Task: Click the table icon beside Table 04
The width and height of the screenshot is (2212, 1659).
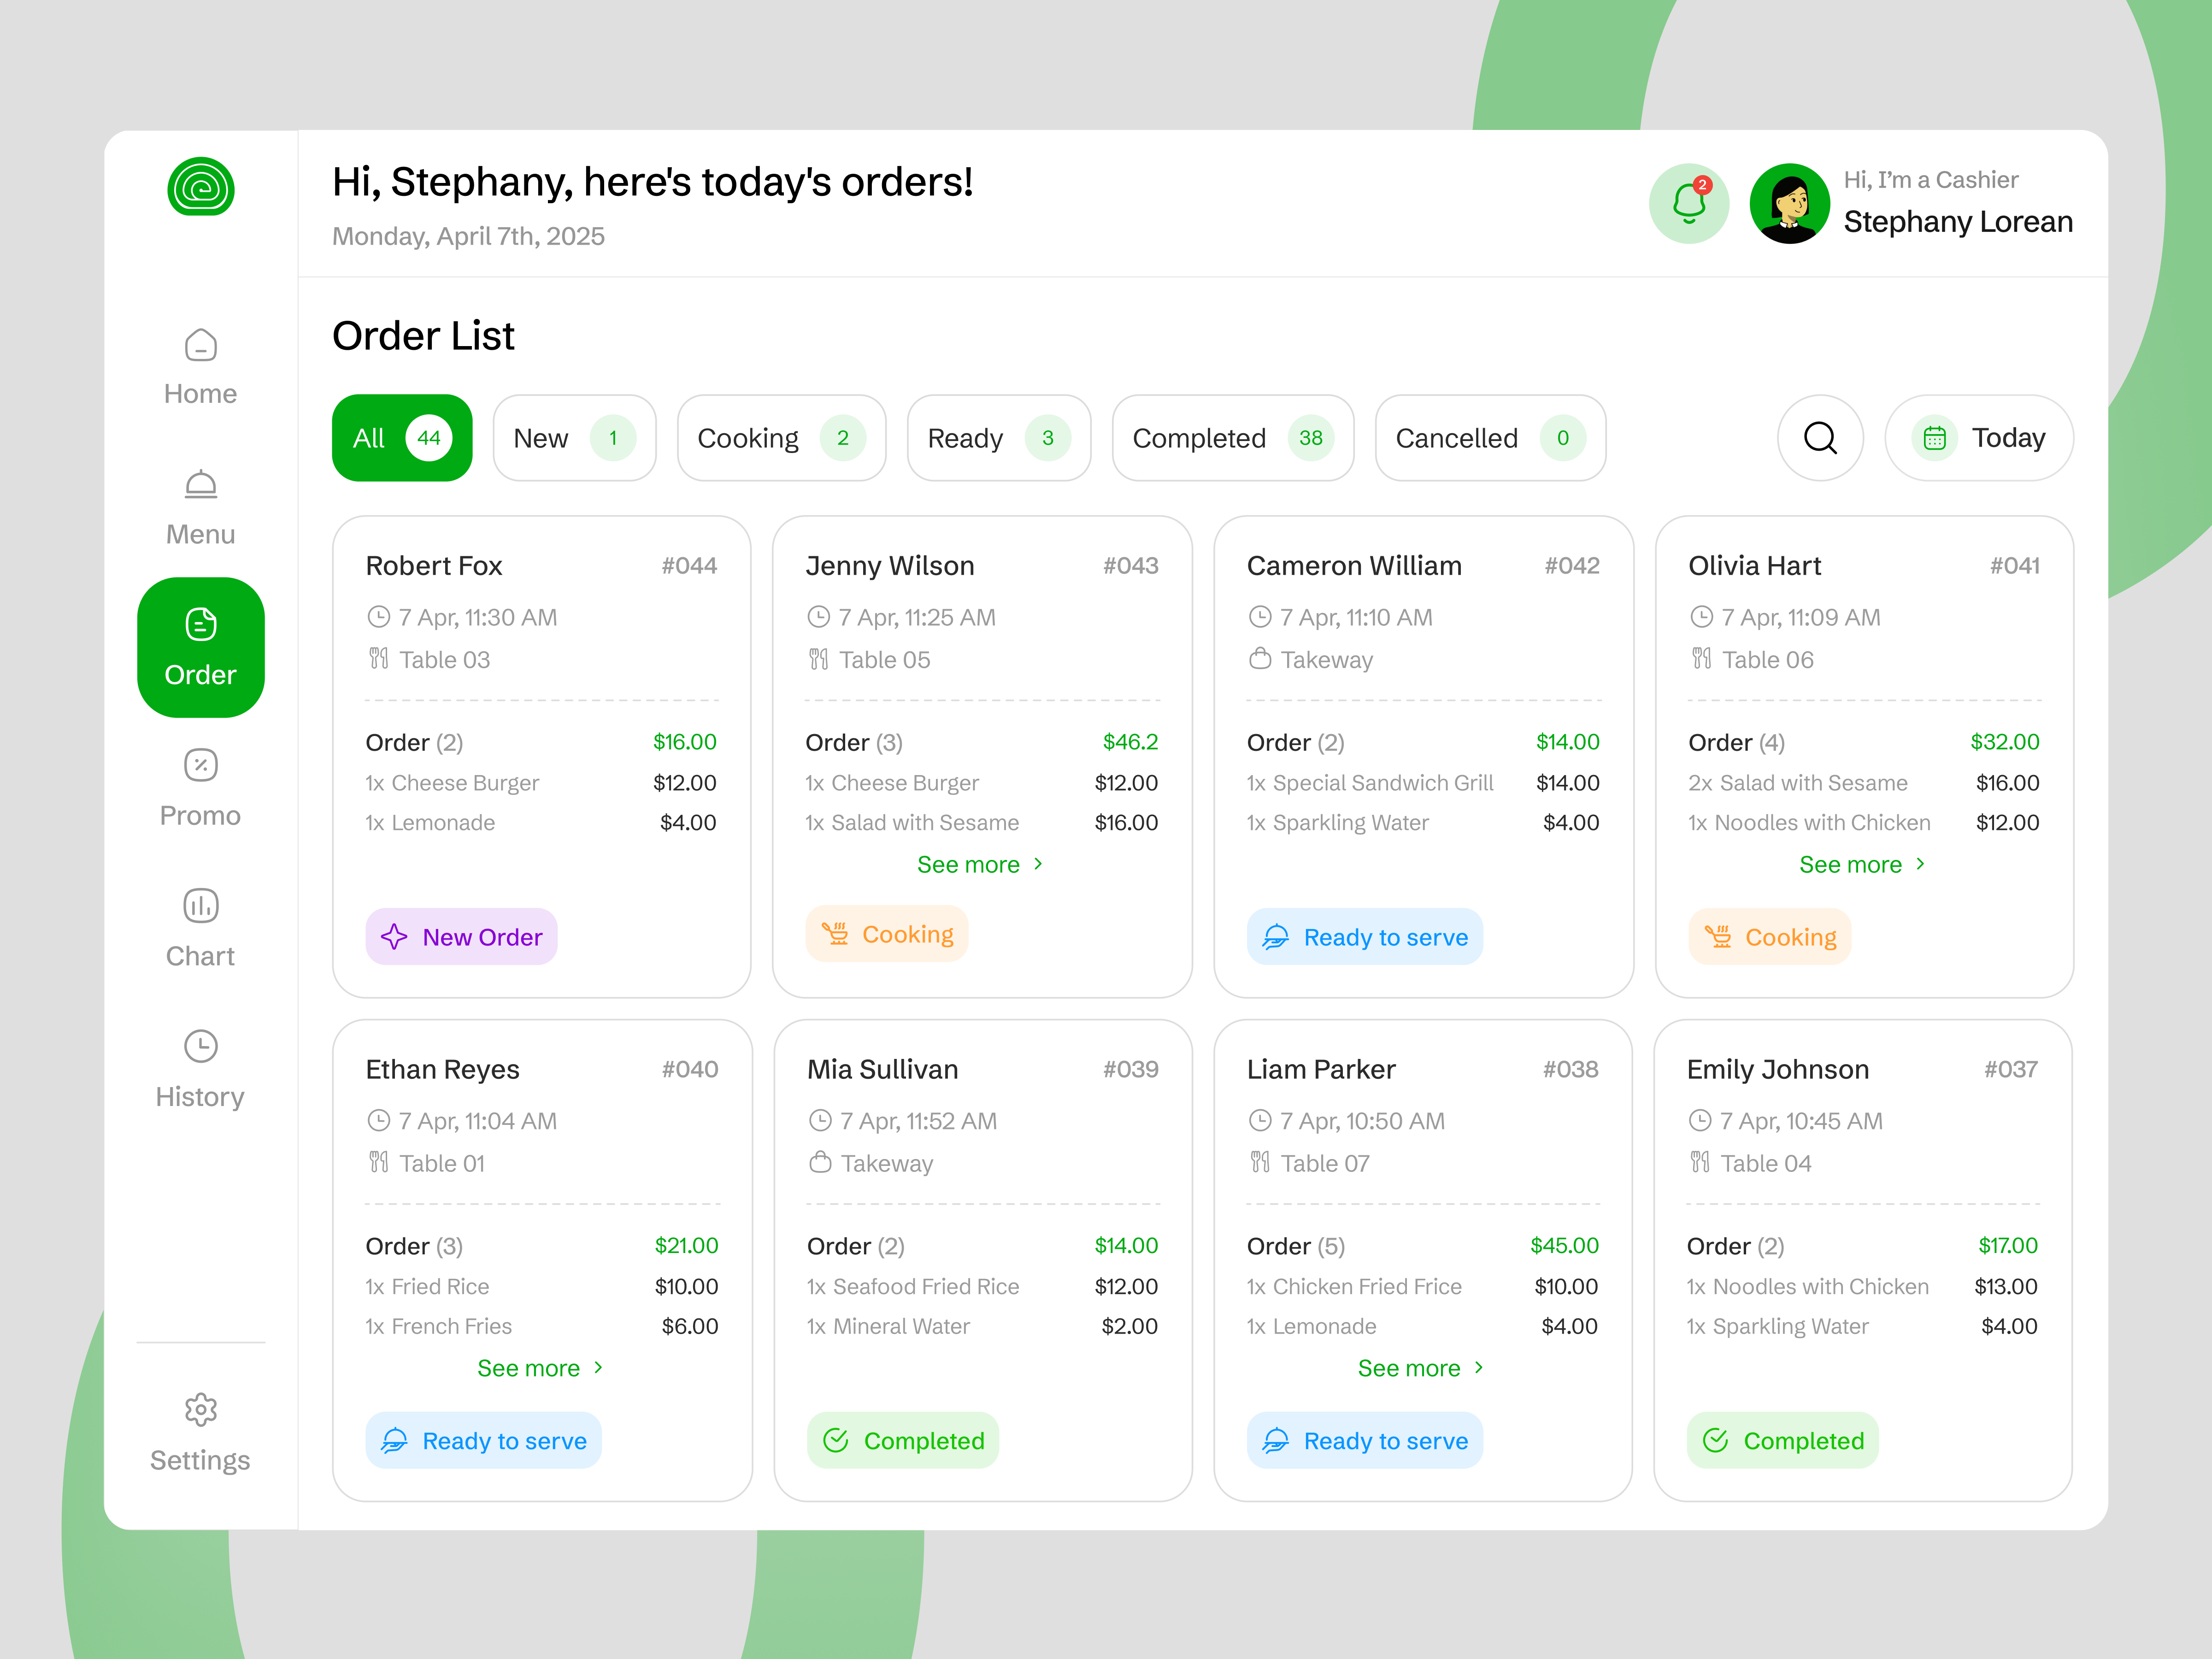Action: 1699,1162
